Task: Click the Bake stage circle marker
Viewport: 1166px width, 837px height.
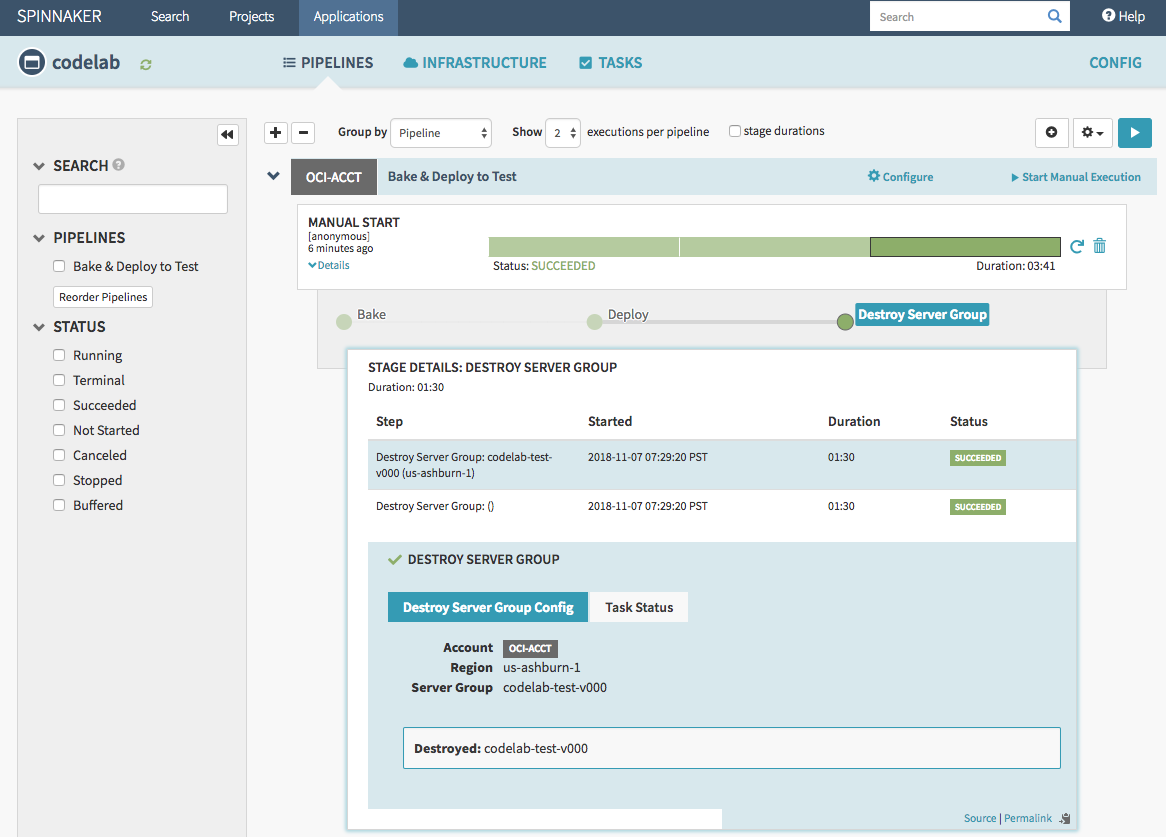Action: click(344, 322)
